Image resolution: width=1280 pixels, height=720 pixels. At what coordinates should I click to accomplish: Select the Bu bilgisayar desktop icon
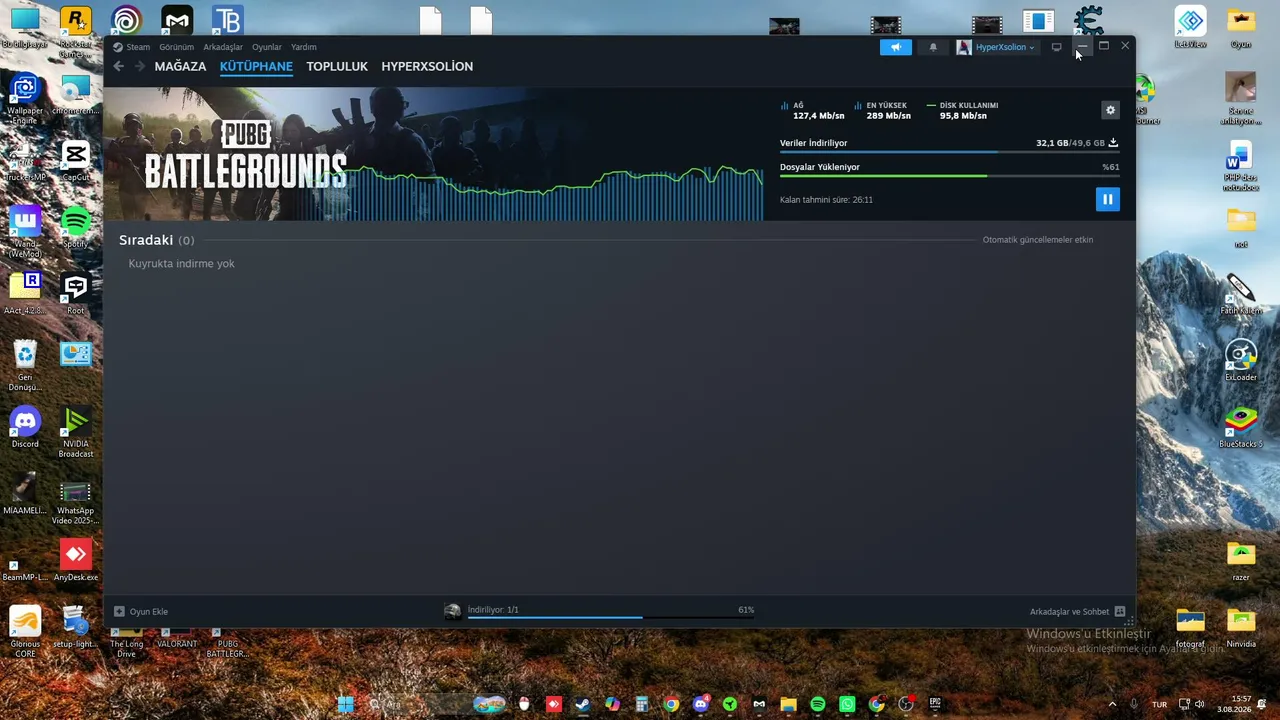25,28
